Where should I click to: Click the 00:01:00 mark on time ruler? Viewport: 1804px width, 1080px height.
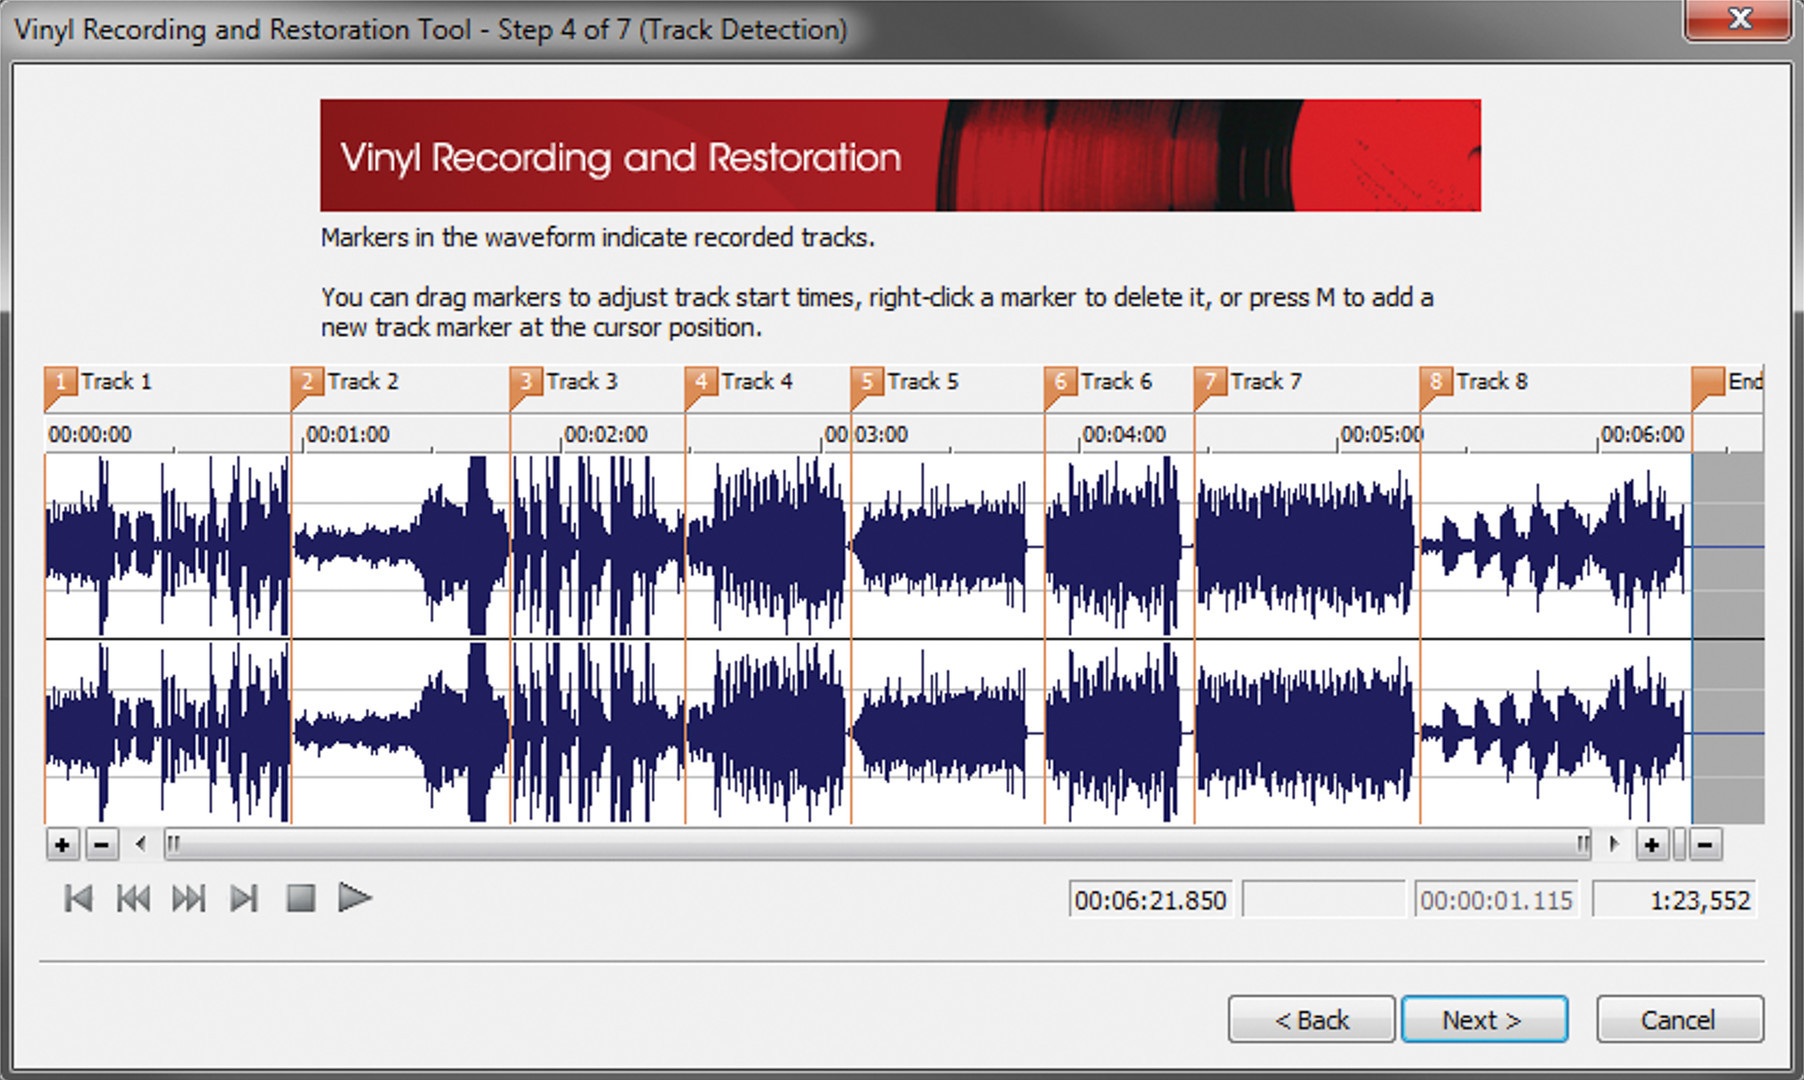pyautogui.click(x=347, y=435)
